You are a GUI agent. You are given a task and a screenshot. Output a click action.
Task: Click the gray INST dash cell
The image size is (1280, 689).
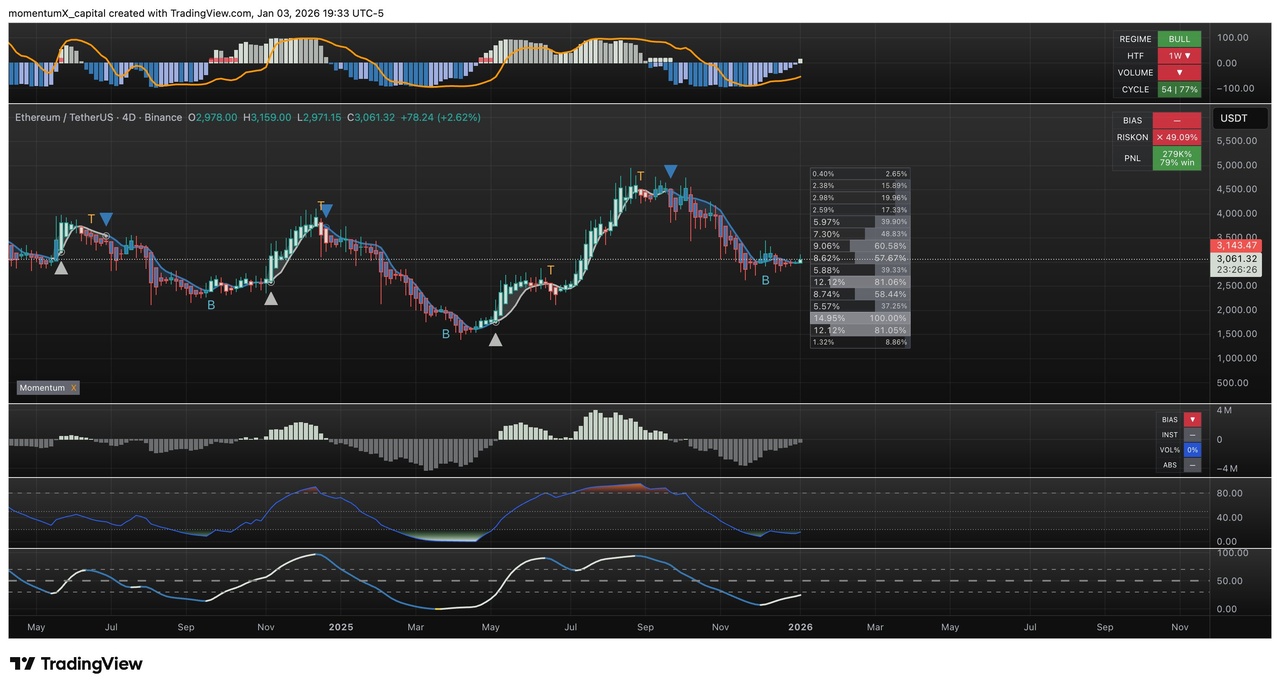(x=1192, y=435)
